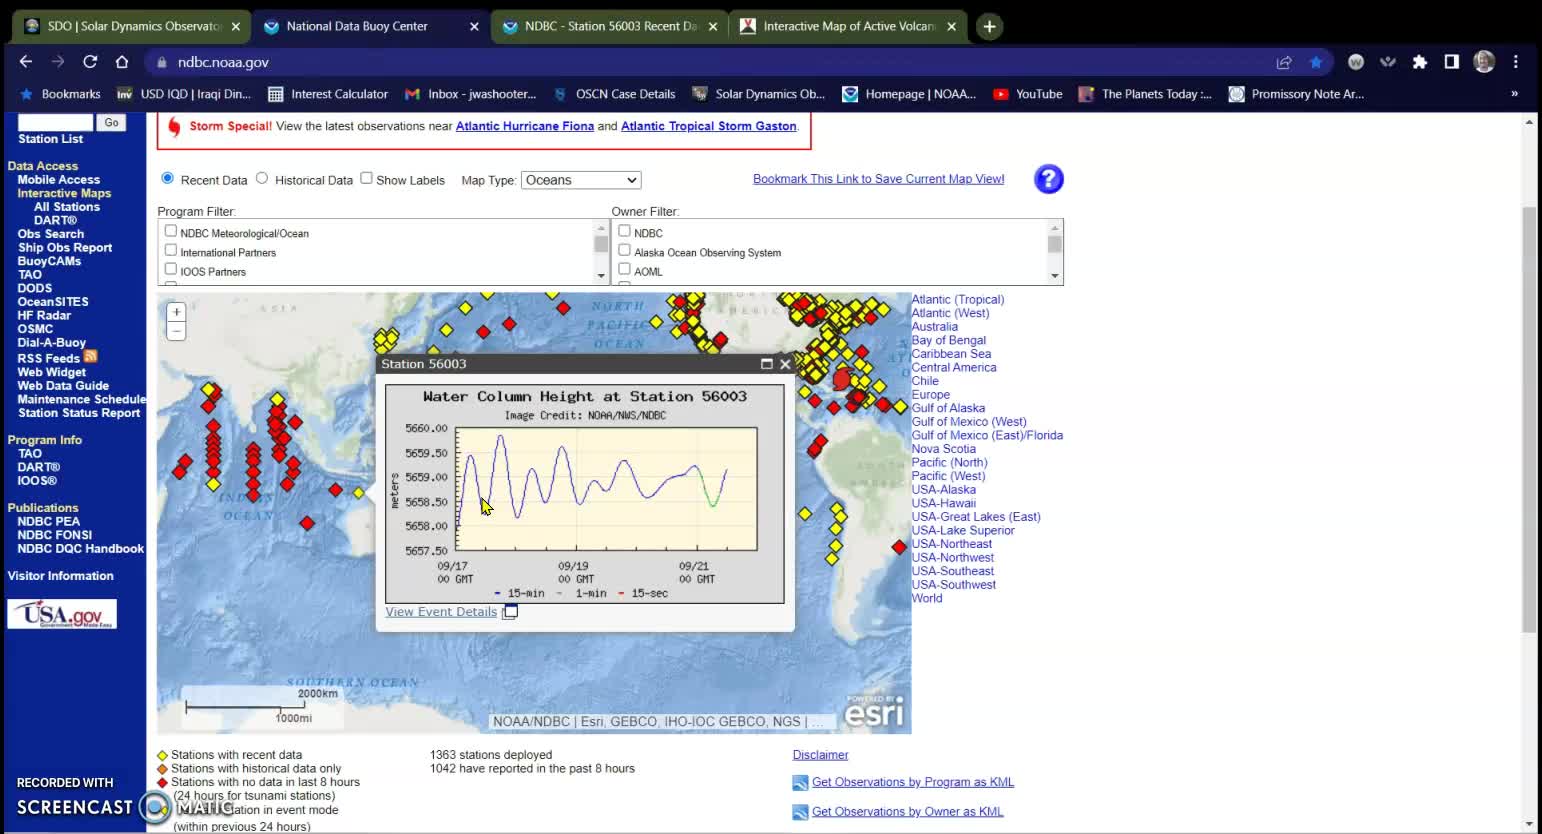
Task: Open Atlantic Tropical Storm Gaston link
Action: tap(709, 126)
